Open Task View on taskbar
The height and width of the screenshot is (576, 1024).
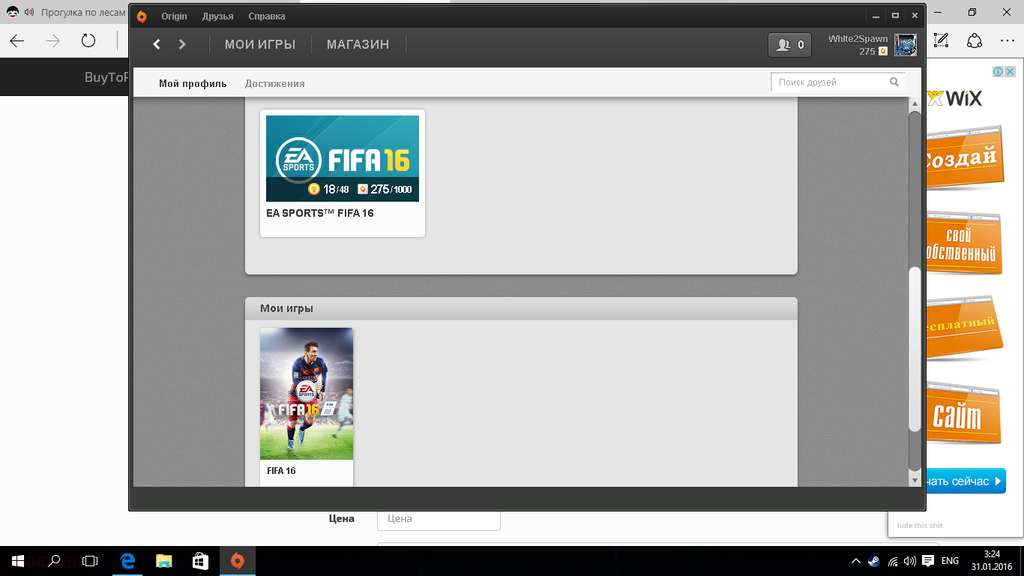pyautogui.click(x=90, y=561)
